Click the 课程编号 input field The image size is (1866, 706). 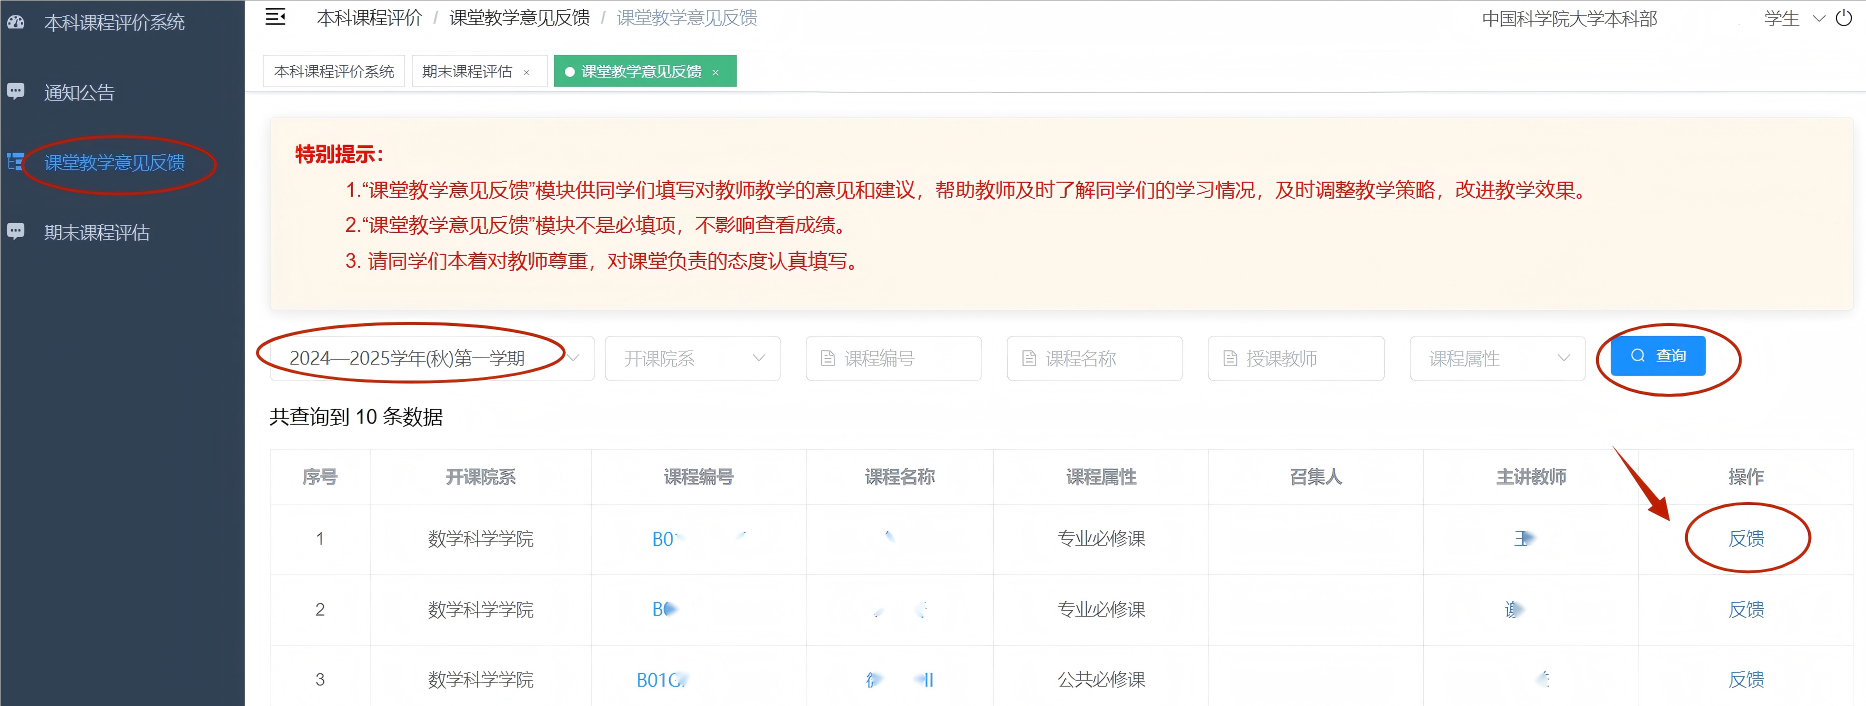coord(894,358)
